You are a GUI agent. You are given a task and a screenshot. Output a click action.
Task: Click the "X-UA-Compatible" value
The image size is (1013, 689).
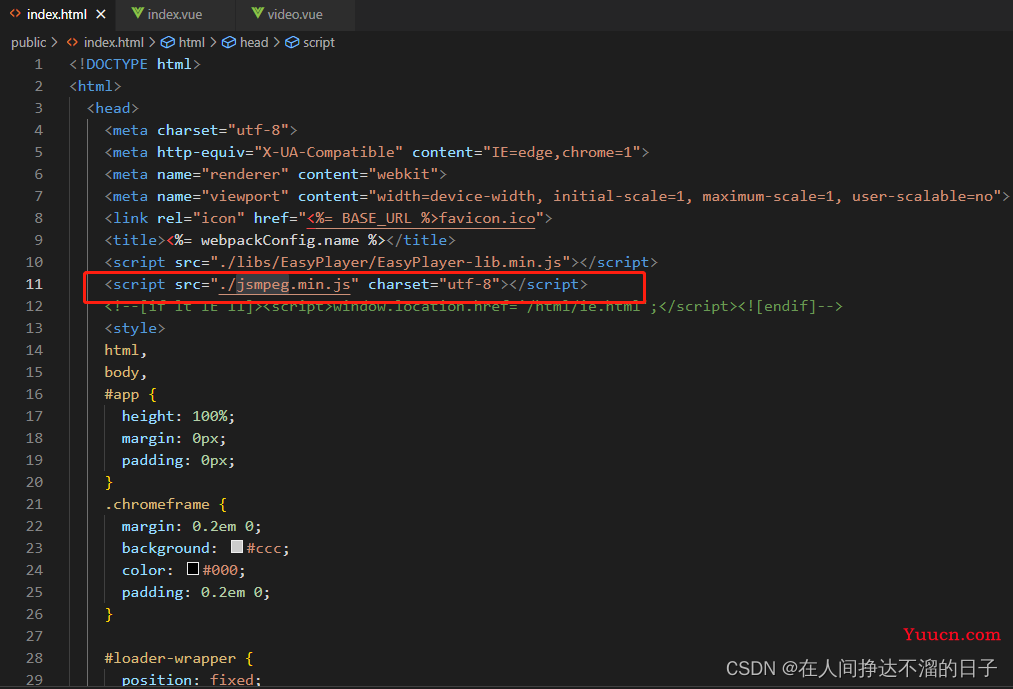[329, 153]
